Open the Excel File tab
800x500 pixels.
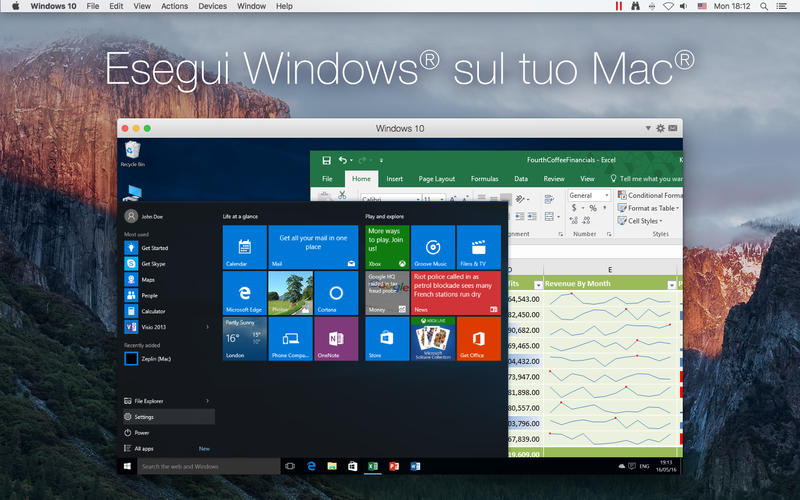tap(327, 179)
